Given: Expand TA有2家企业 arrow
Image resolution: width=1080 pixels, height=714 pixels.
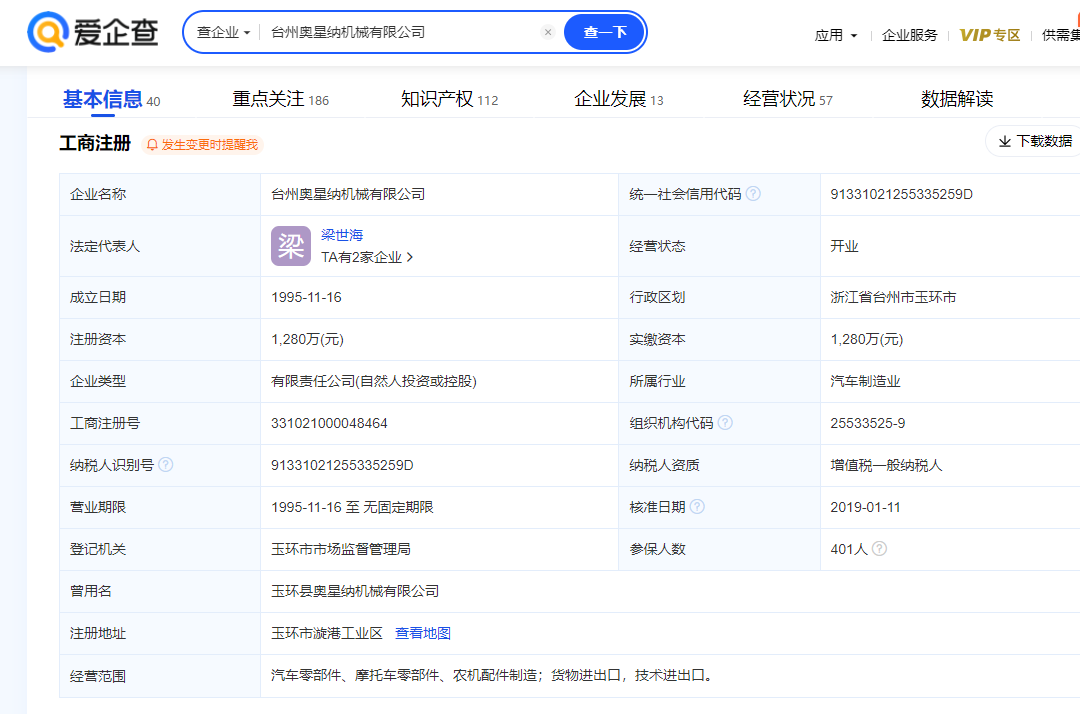Looking at the screenshot, I should pos(367,258).
